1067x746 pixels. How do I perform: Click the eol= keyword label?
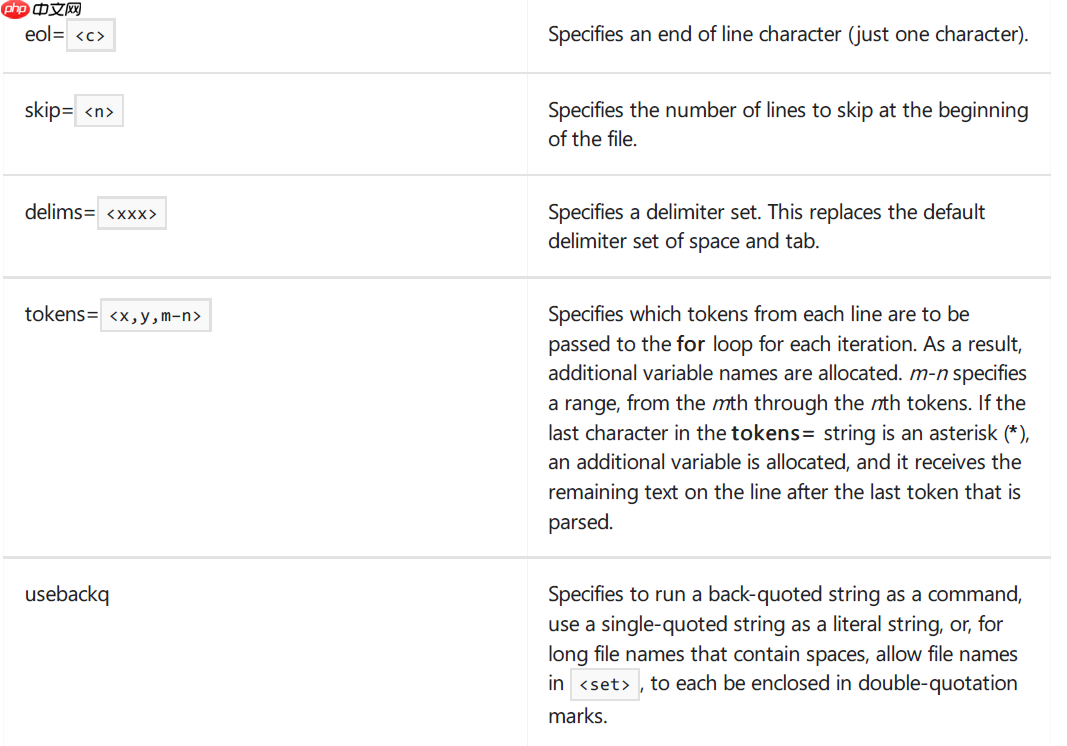coord(45,34)
